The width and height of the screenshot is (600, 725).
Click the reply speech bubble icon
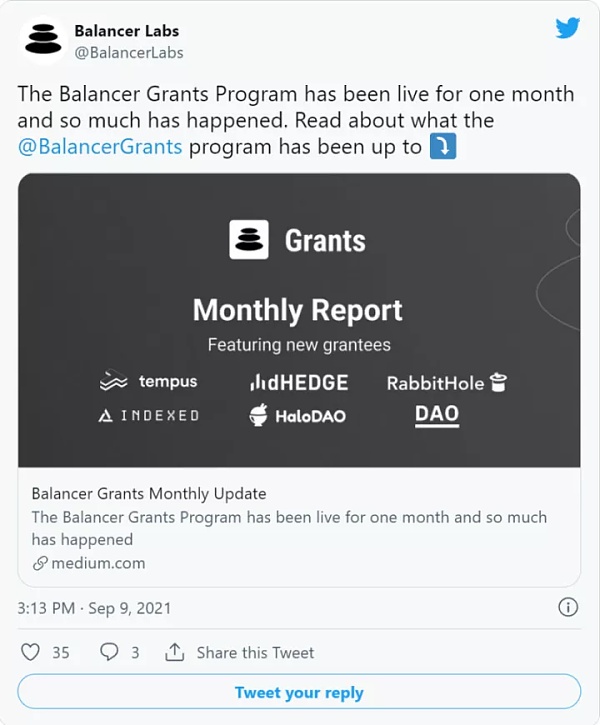tap(109, 652)
